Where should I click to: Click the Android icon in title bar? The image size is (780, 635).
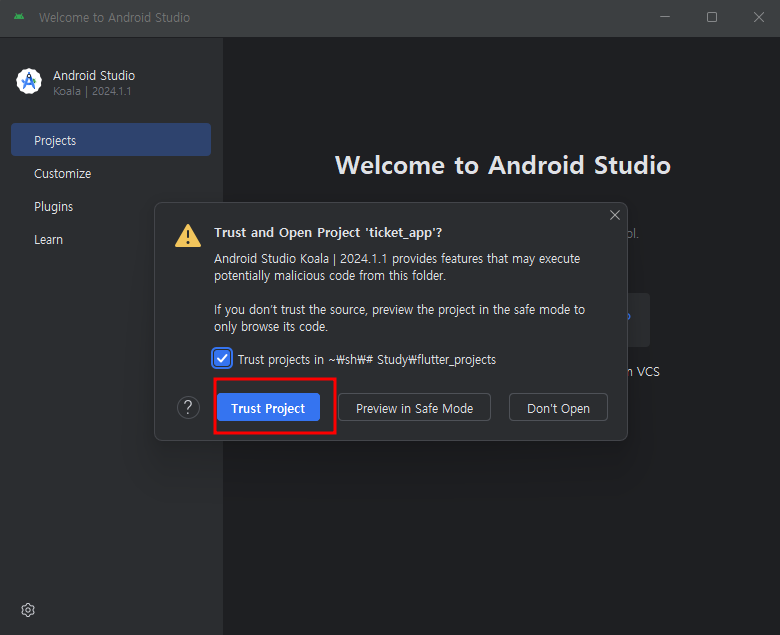click(19, 17)
